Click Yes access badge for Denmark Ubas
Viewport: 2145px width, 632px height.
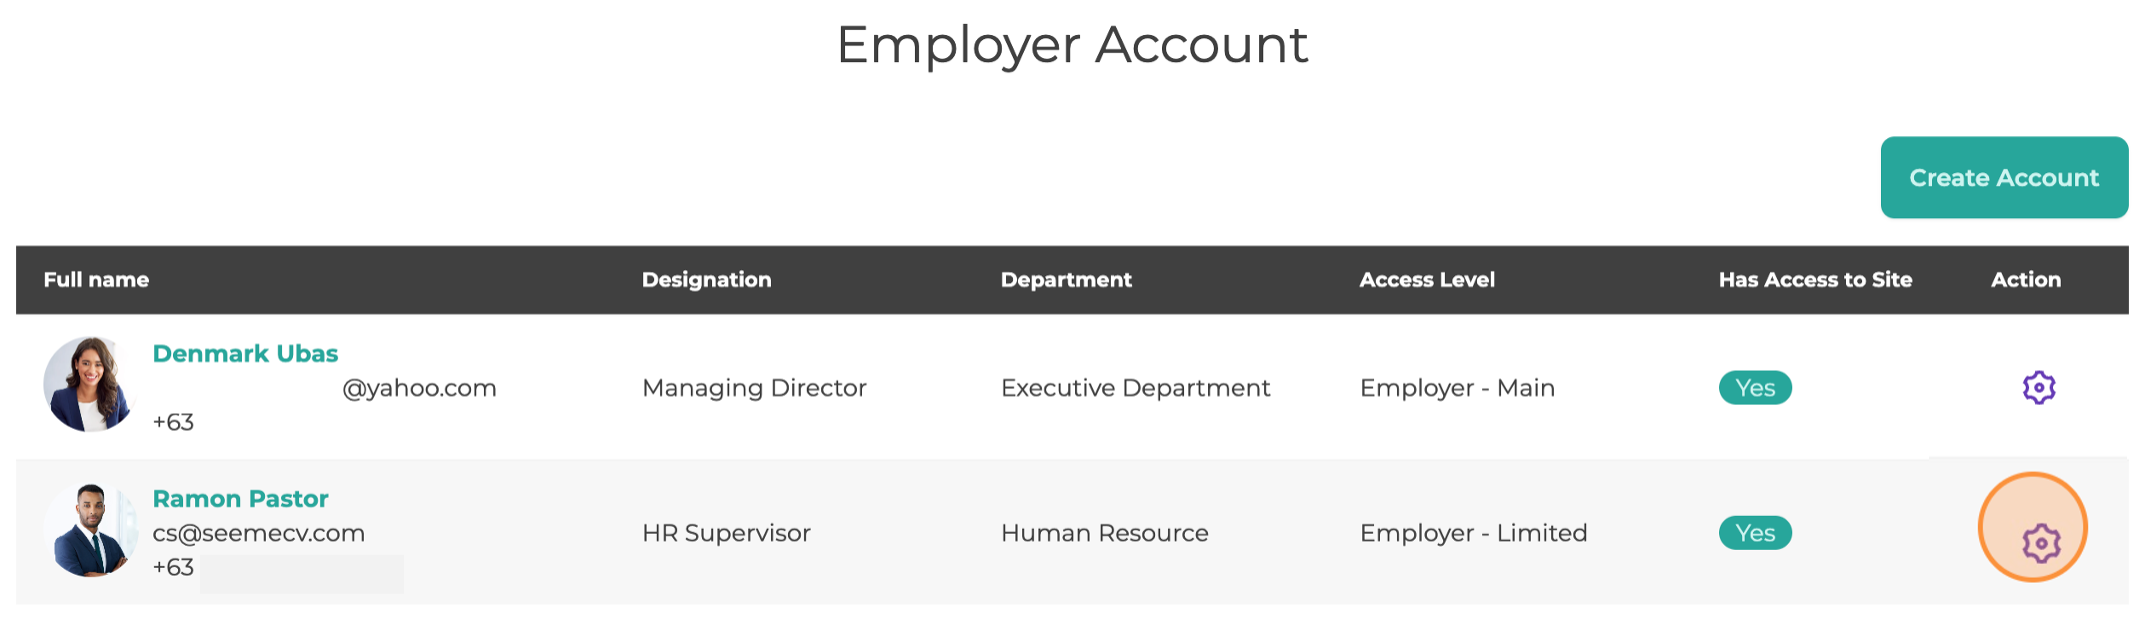click(x=1755, y=388)
